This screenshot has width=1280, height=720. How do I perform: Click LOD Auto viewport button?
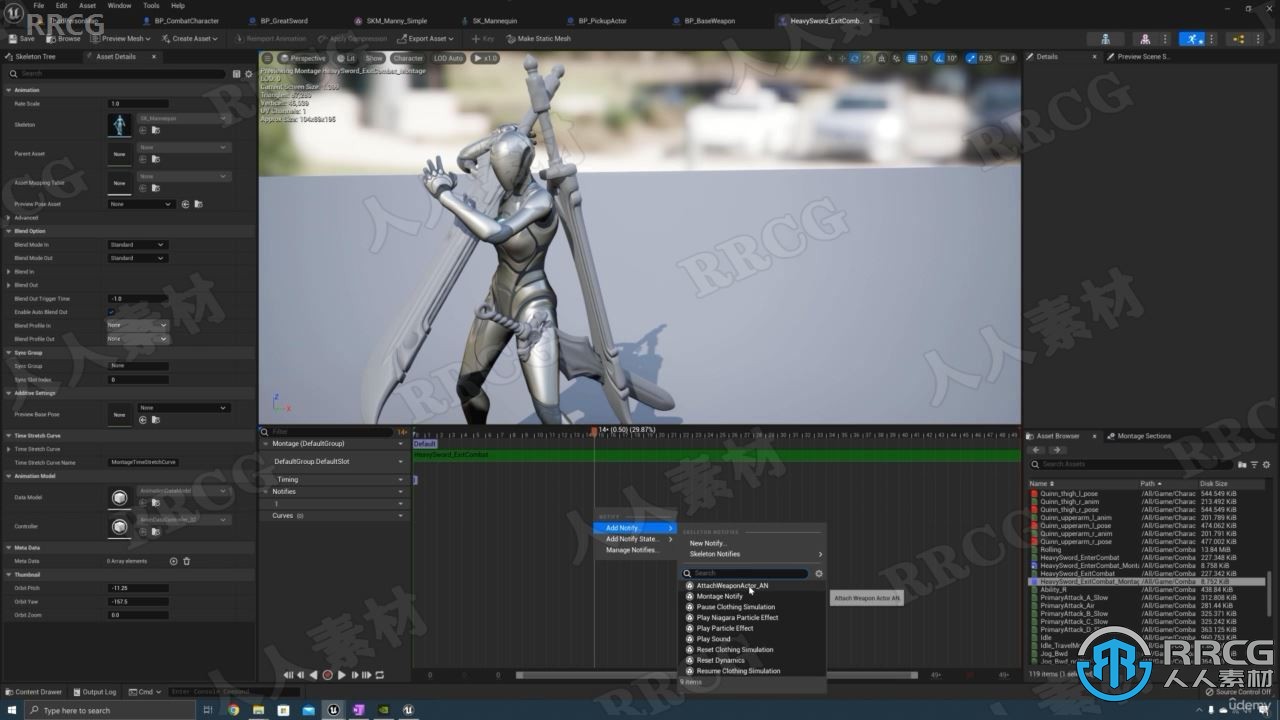click(449, 58)
